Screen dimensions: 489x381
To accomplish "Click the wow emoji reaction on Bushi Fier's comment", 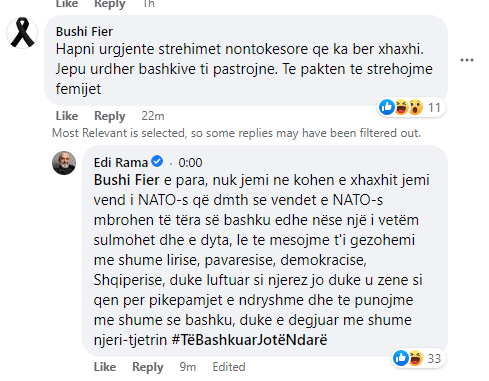I will point(415,107).
